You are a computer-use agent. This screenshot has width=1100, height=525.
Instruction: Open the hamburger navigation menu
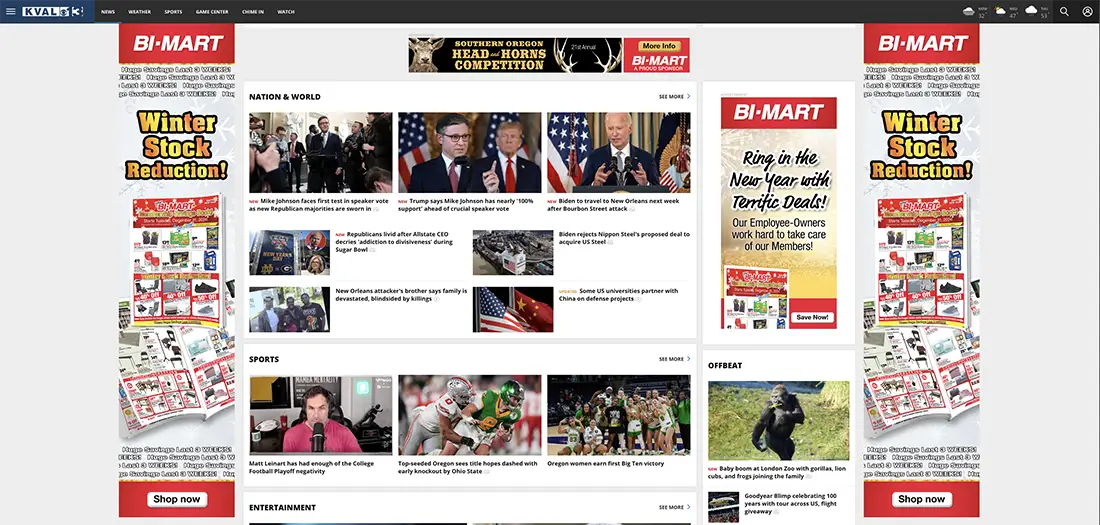click(x=11, y=11)
